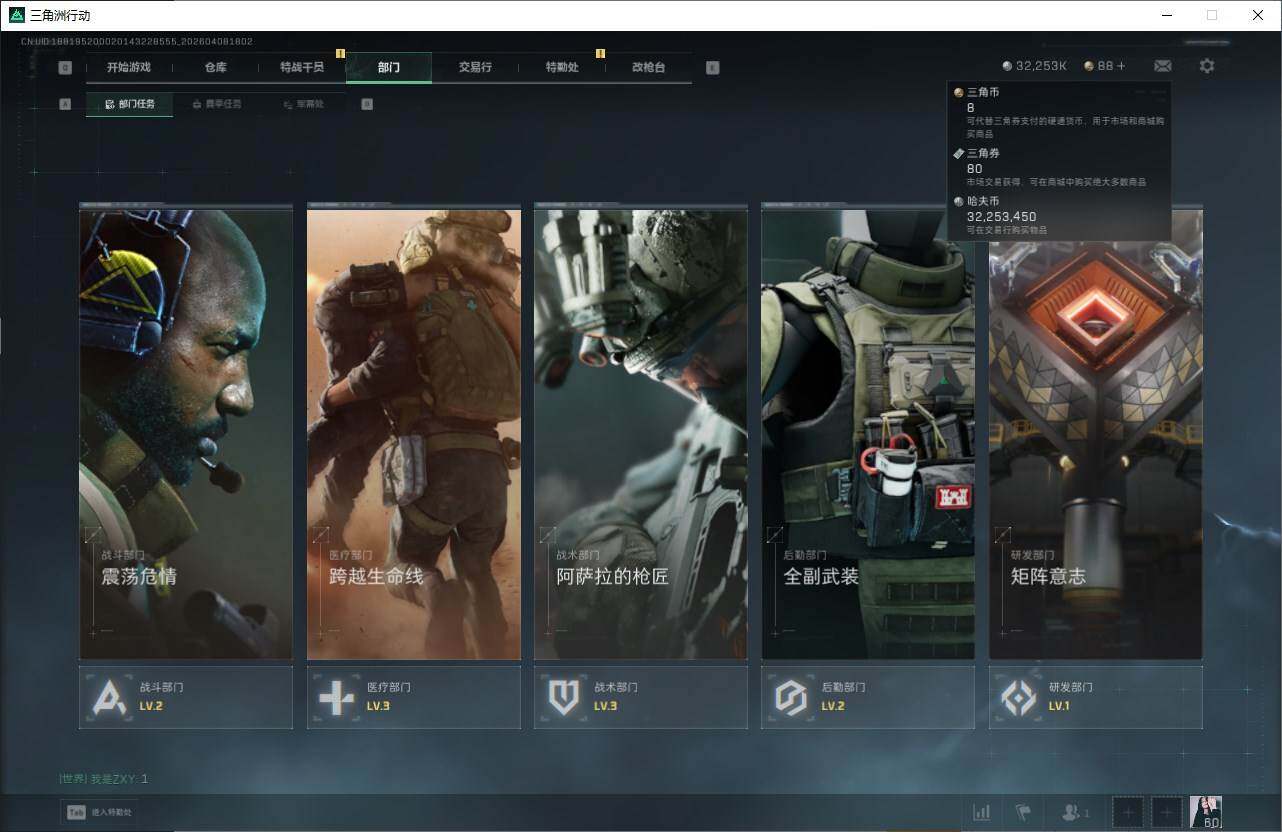Select the 部门任务 sub-tab
Image resolution: width=1282 pixels, height=832 pixels.
130,104
